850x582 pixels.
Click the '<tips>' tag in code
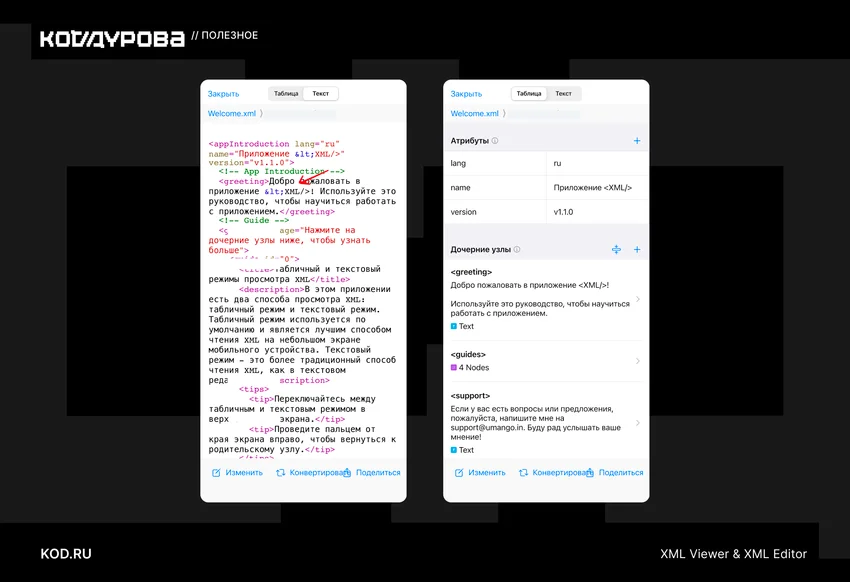click(254, 389)
